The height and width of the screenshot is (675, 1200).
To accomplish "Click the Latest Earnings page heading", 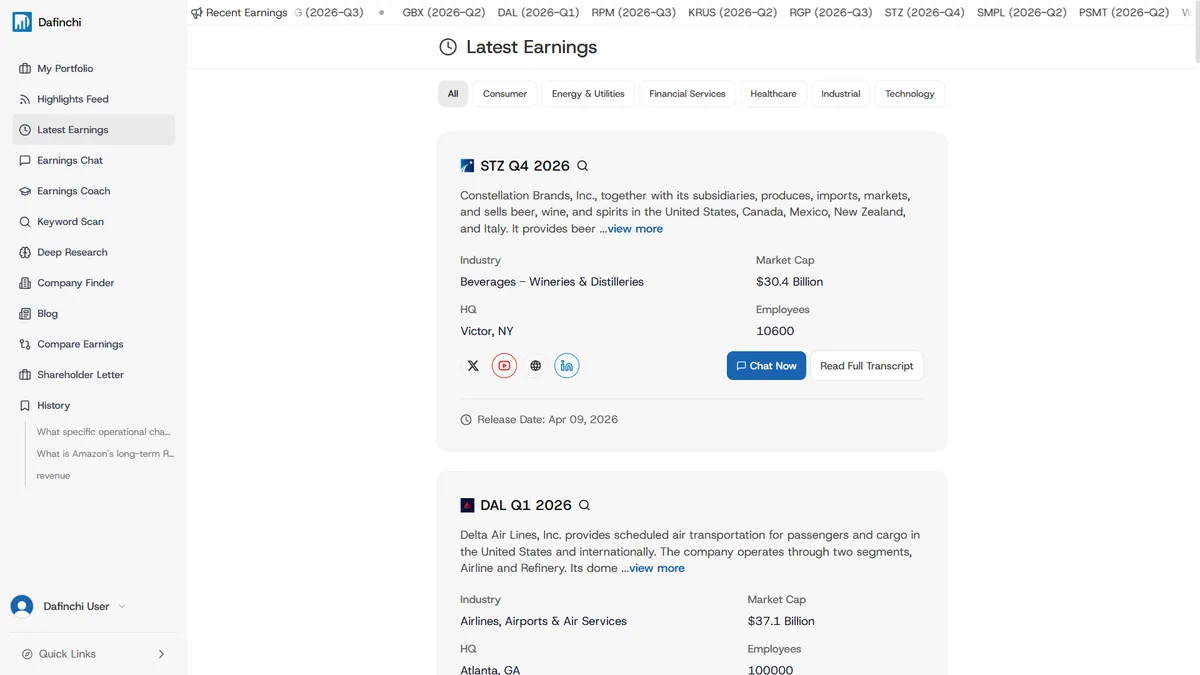I will (x=531, y=47).
